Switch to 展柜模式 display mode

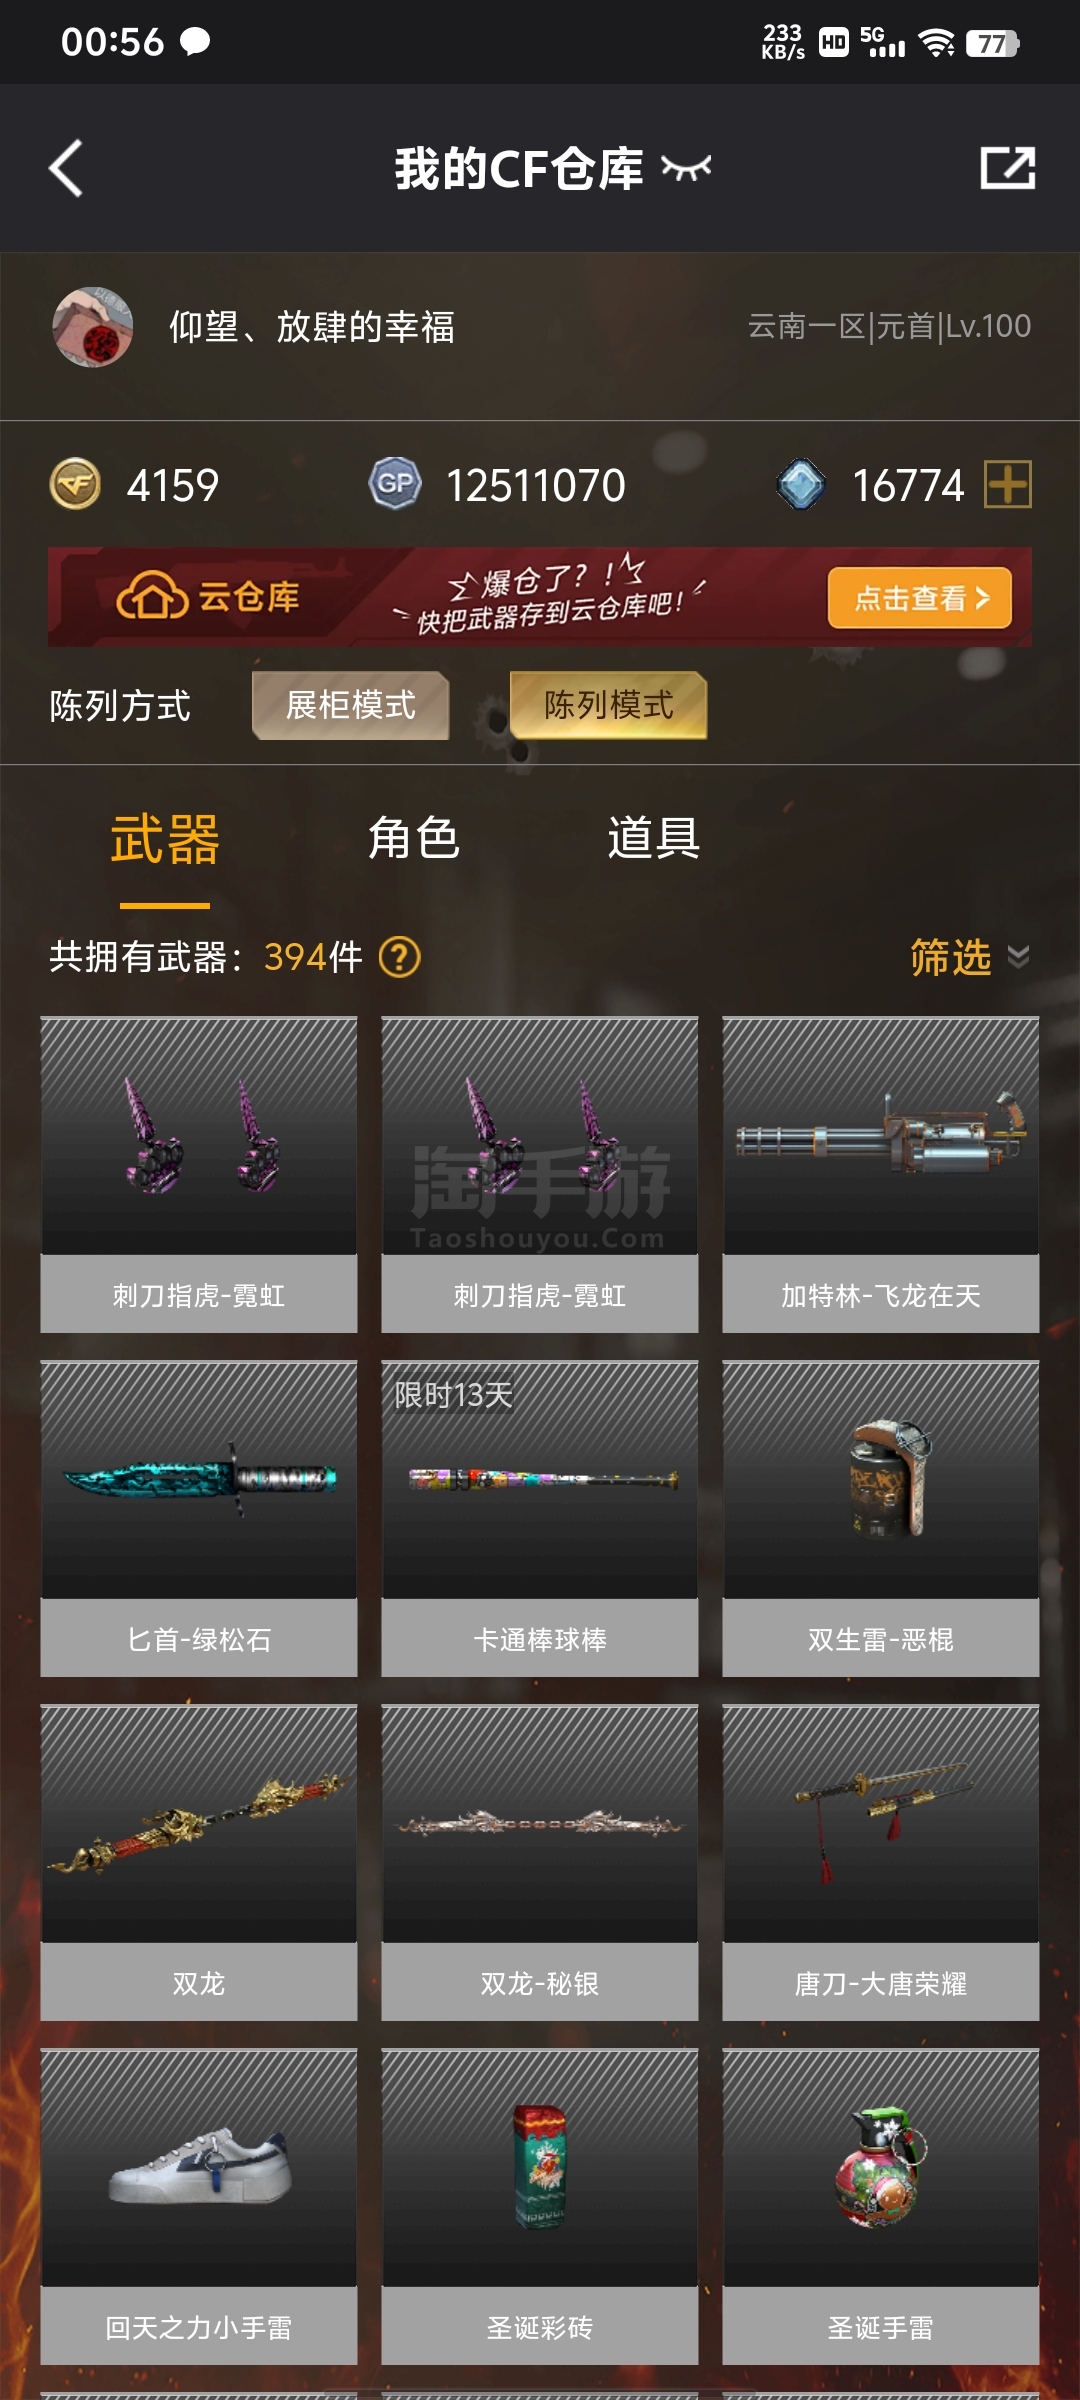pyautogui.click(x=350, y=705)
